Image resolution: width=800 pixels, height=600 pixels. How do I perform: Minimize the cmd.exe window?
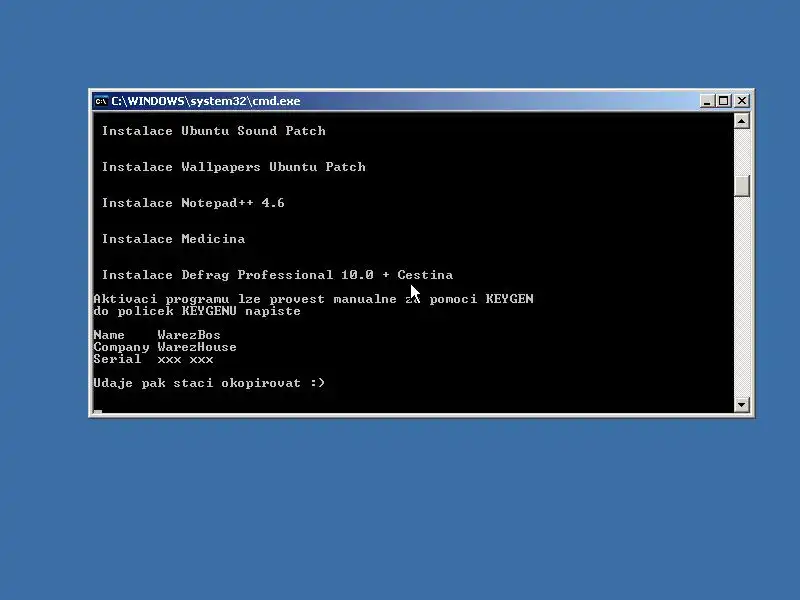[707, 101]
